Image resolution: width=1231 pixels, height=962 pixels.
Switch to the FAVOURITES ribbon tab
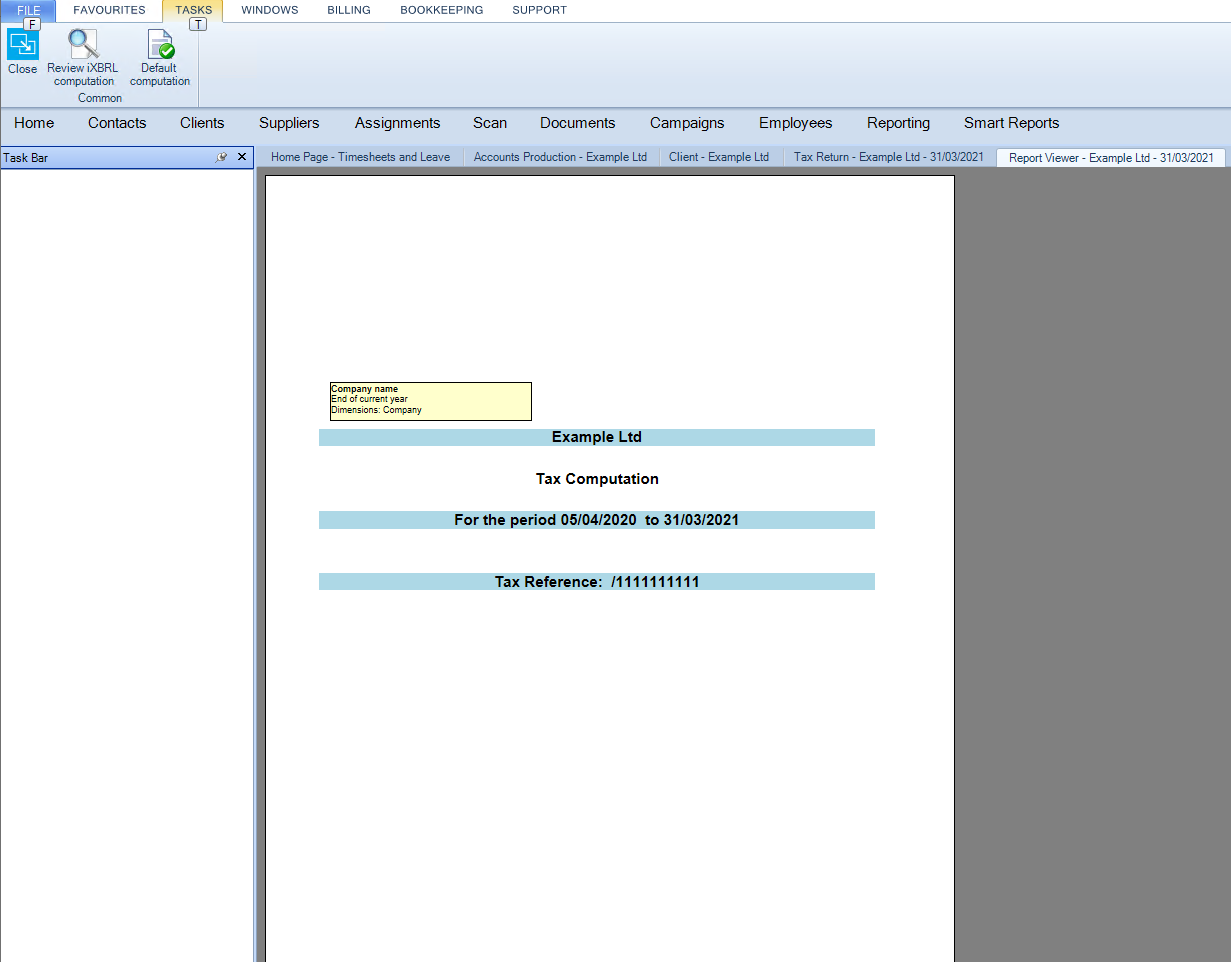[109, 10]
